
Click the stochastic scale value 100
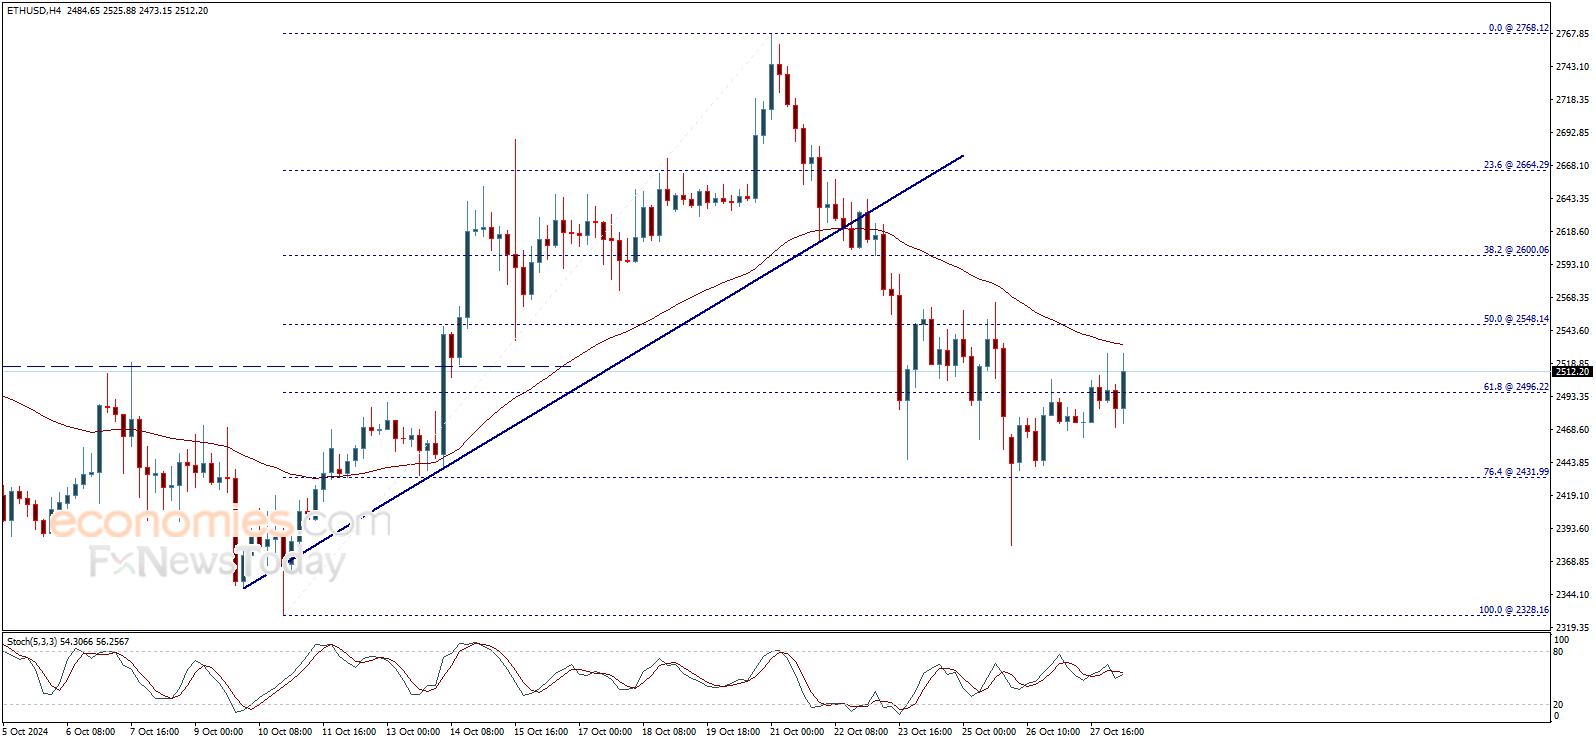pyautogui.click(x=1561, y=639)
